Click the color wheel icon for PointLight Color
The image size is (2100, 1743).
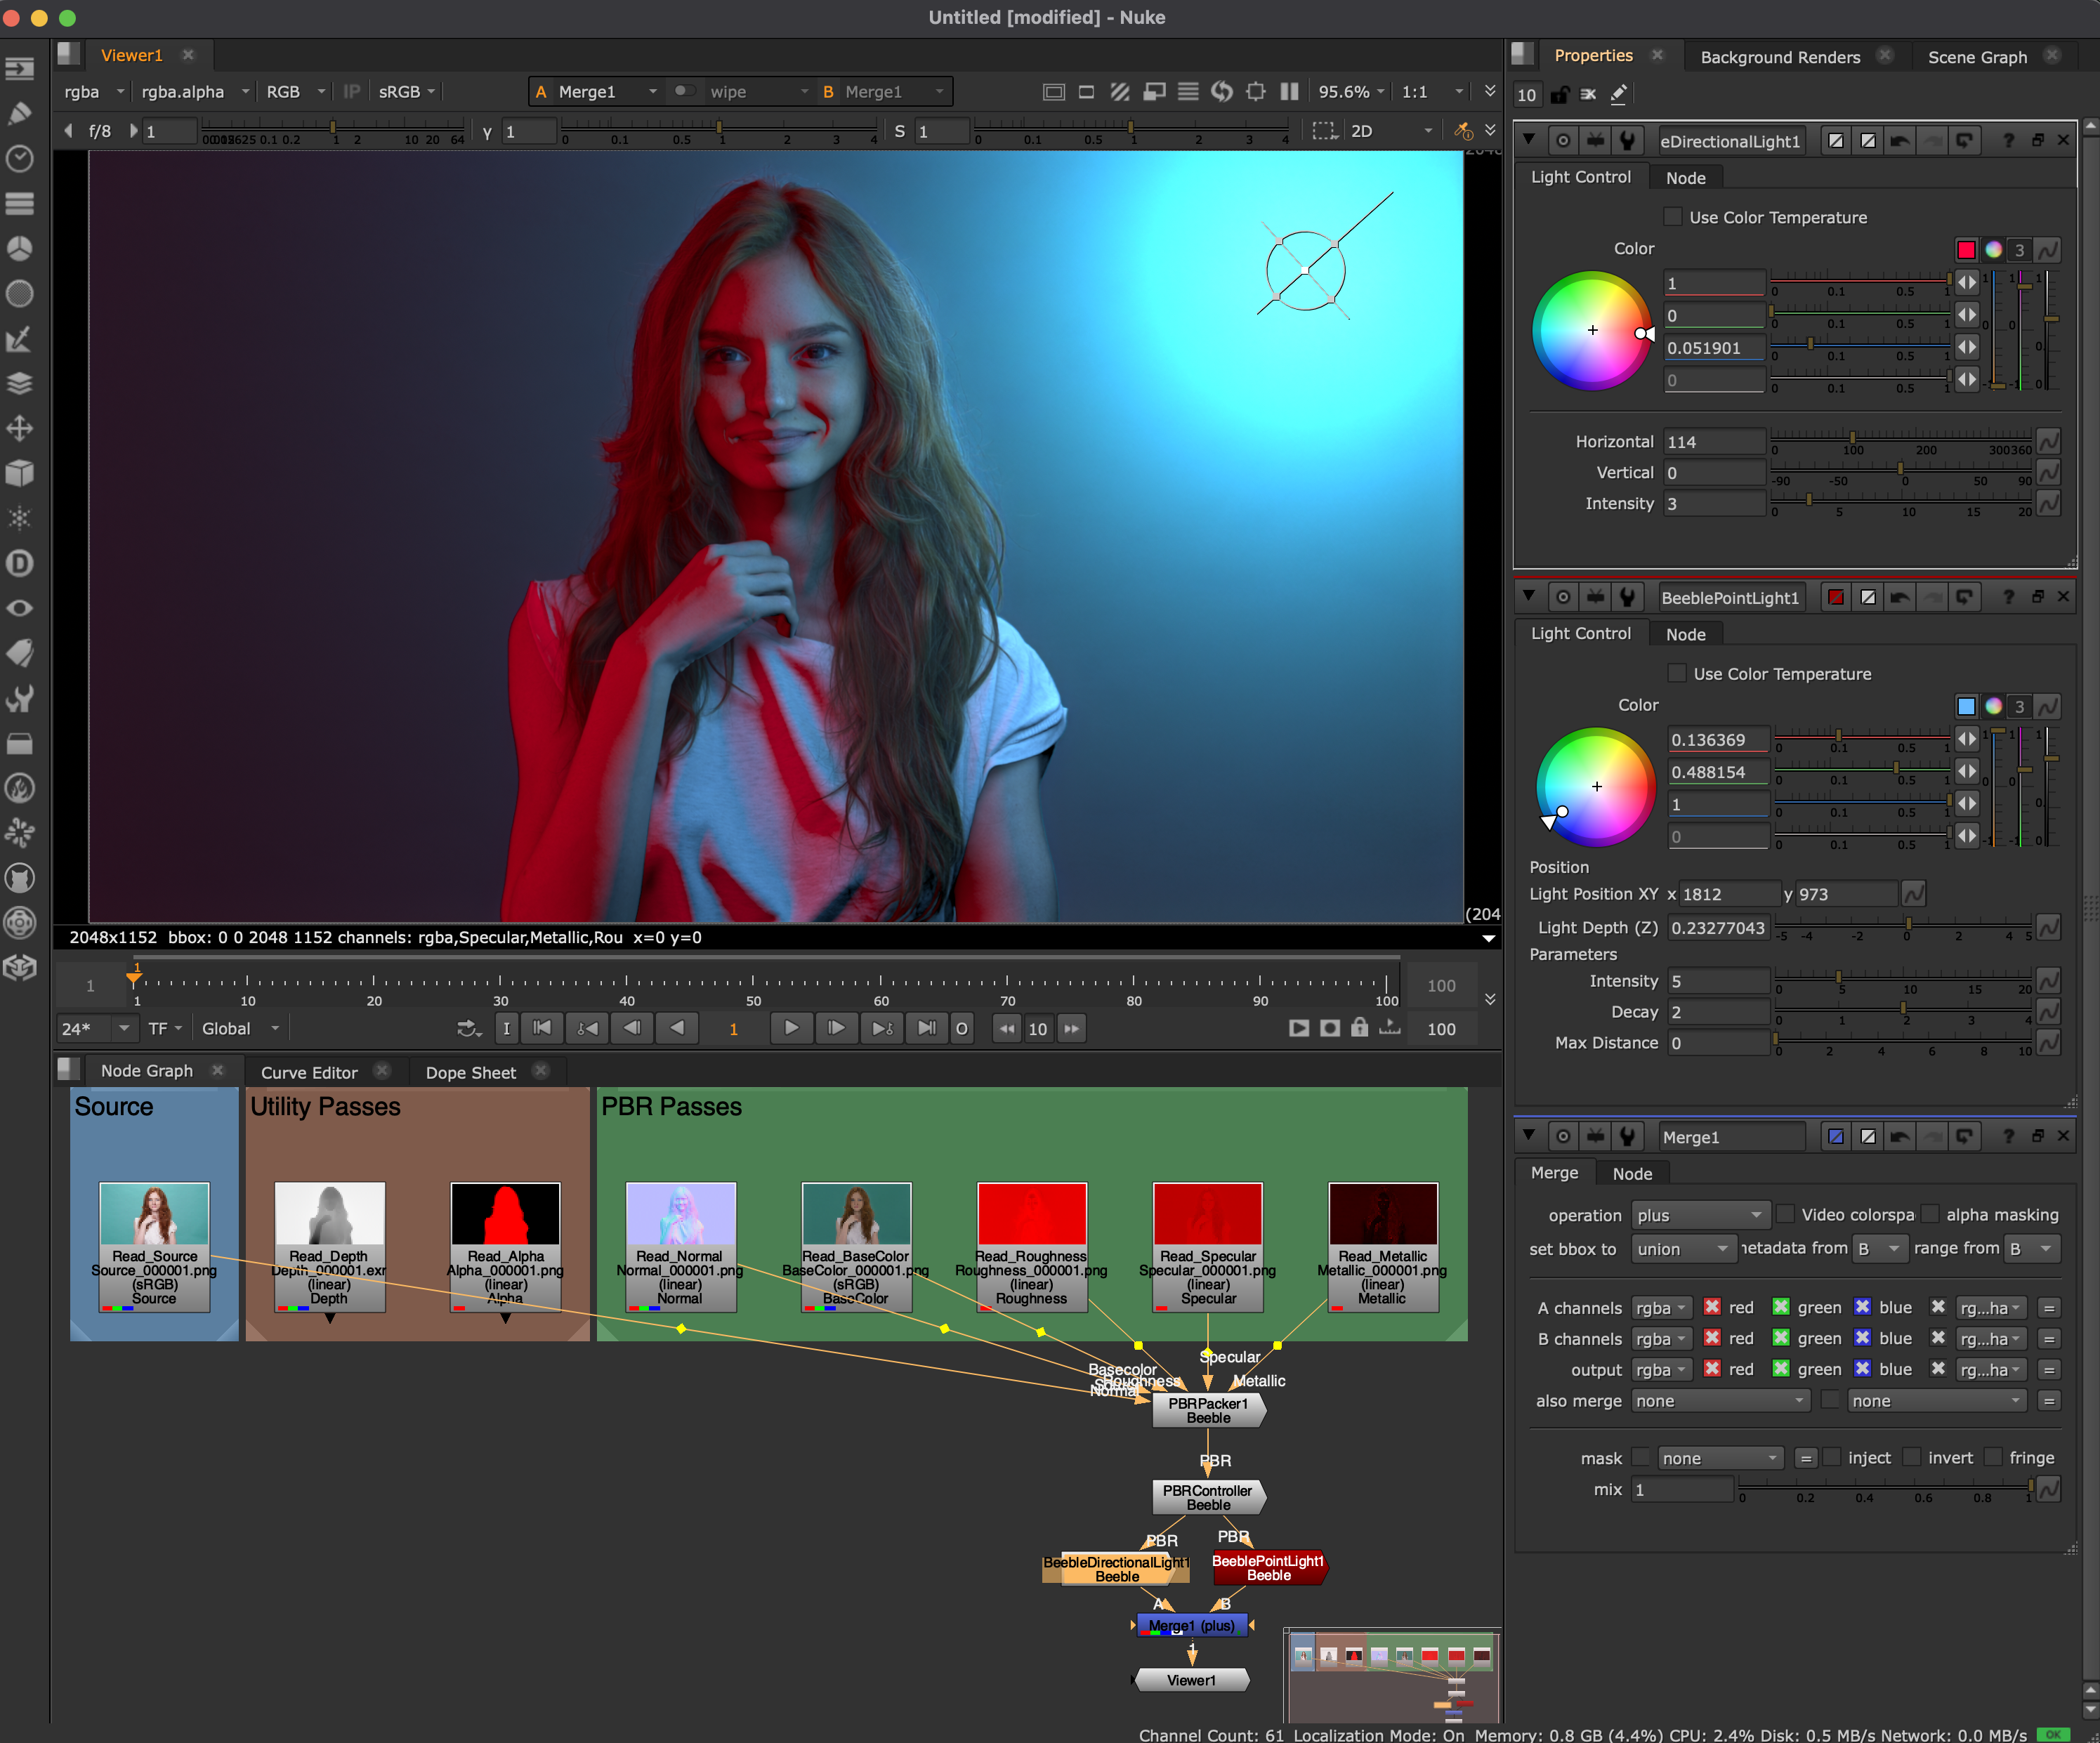tap(1993, 707)
